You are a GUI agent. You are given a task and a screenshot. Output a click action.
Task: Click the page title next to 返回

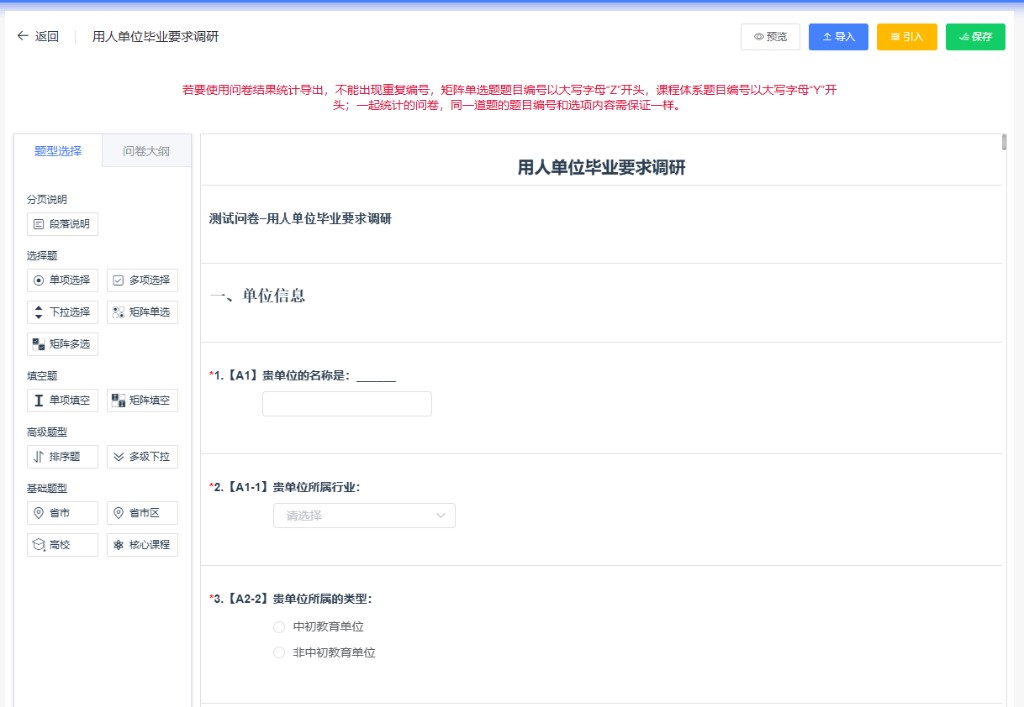(155, 37)
